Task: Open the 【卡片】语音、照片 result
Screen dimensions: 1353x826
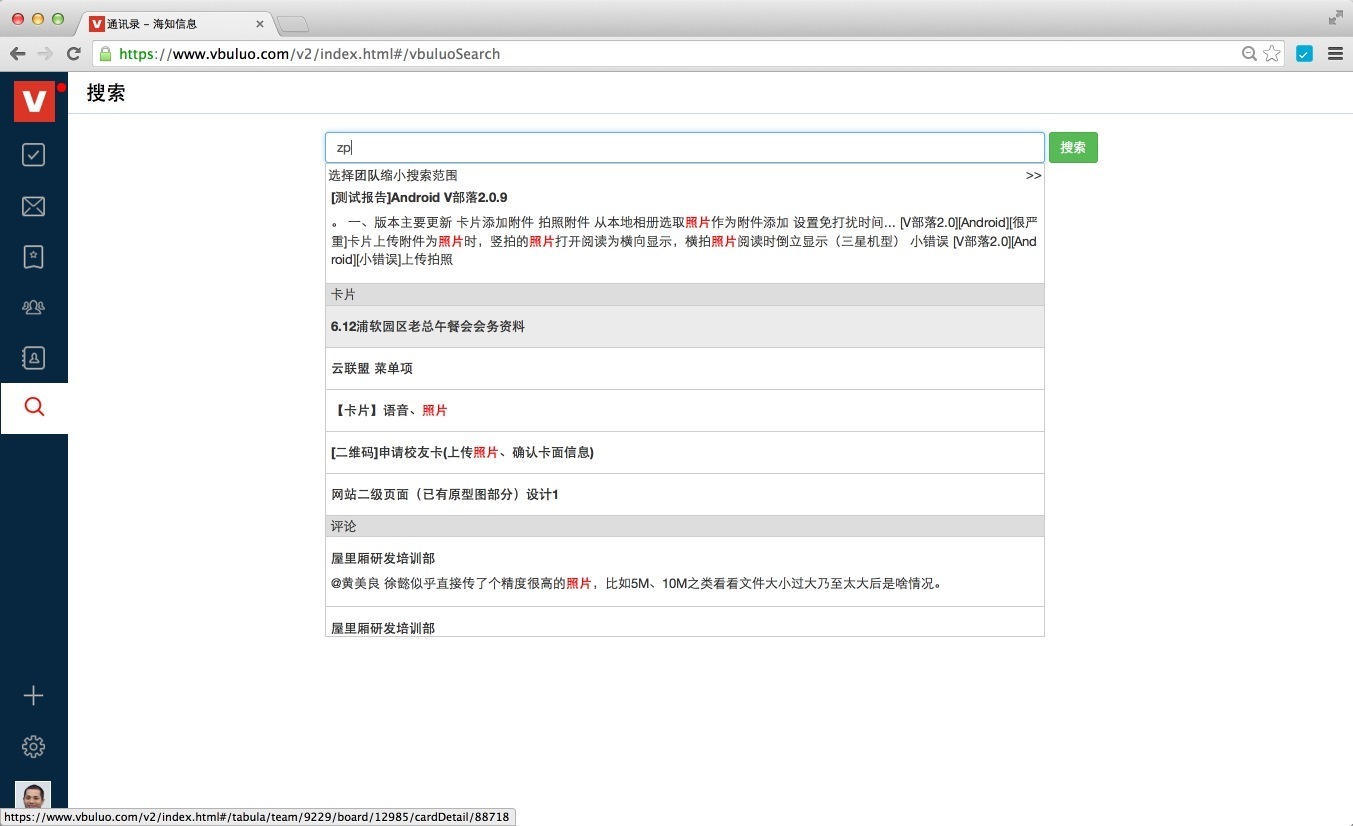Action: click(x=389, y=411)
